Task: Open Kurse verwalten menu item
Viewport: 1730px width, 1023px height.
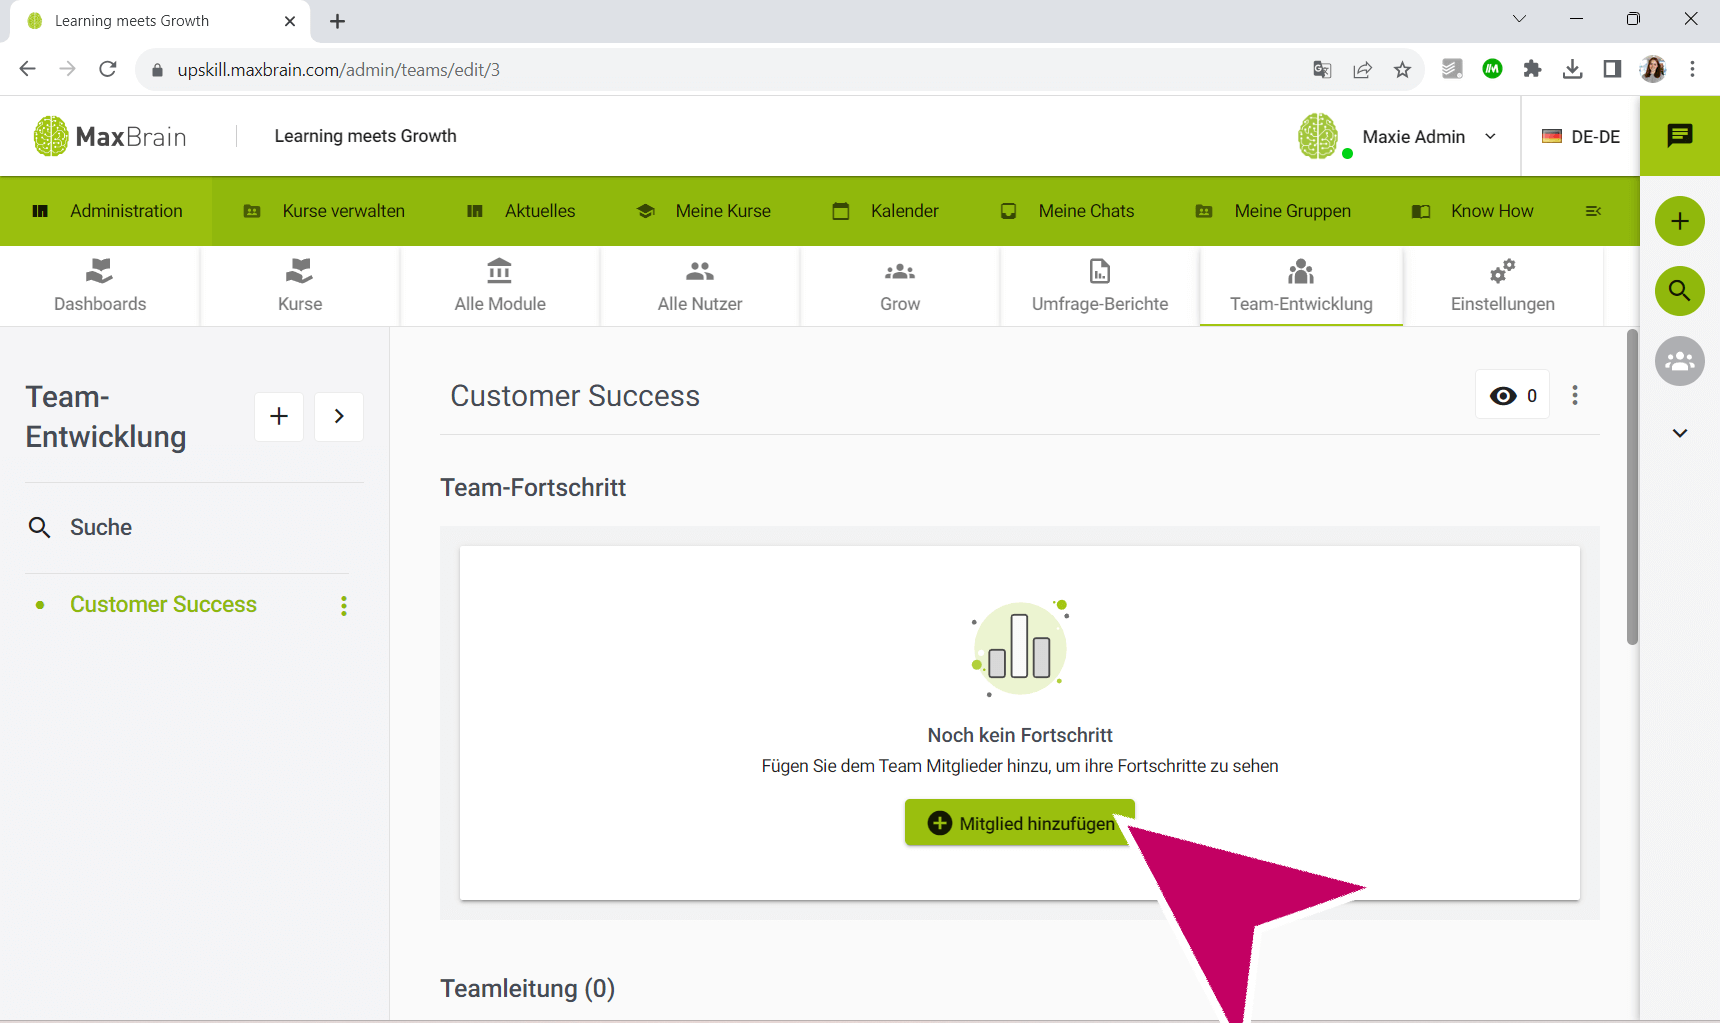Action: 324,211
